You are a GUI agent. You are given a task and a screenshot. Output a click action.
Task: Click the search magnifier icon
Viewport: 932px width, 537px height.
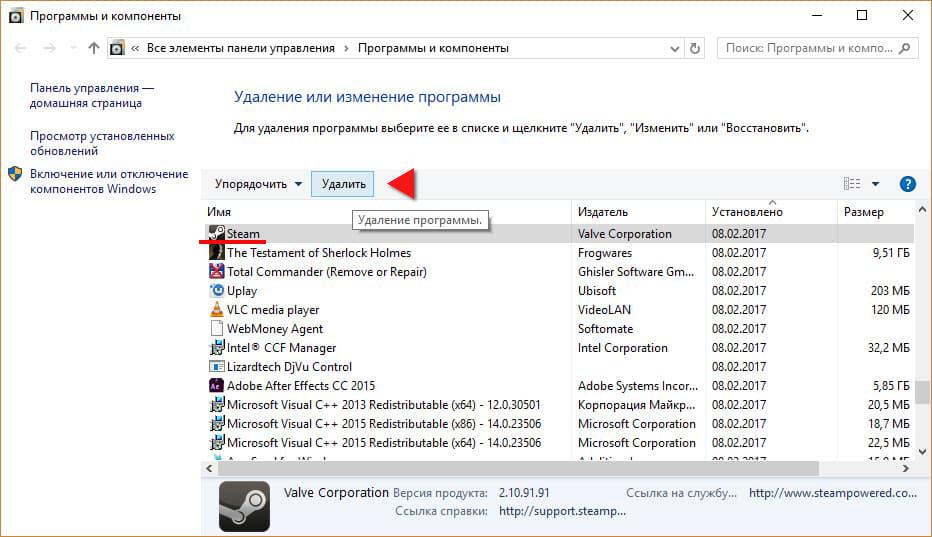coord(905,48)
